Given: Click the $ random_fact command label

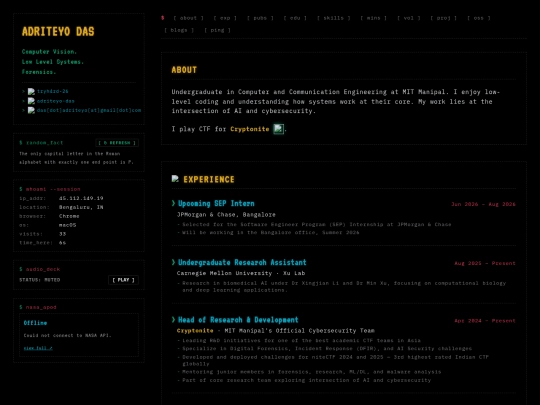Looking at the screenshot, I should pos(41,143).
